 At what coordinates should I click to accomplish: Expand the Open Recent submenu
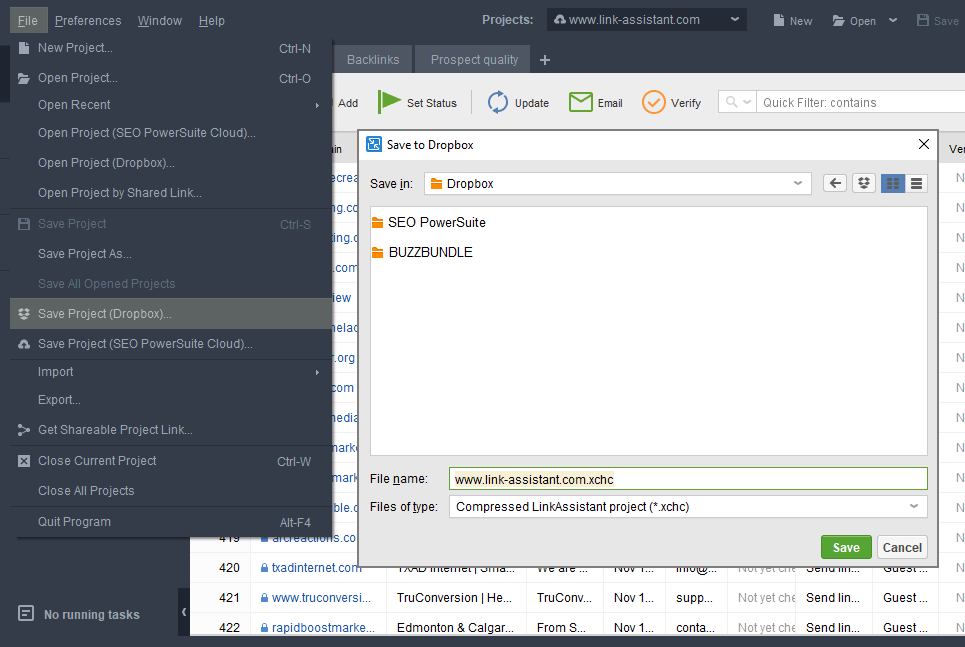pos(171,105)
